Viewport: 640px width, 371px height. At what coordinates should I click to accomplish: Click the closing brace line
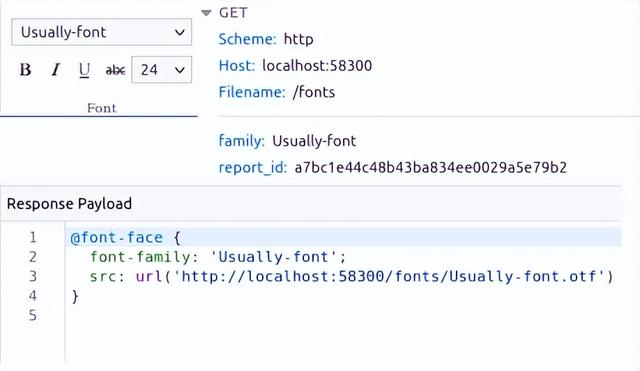75,296
